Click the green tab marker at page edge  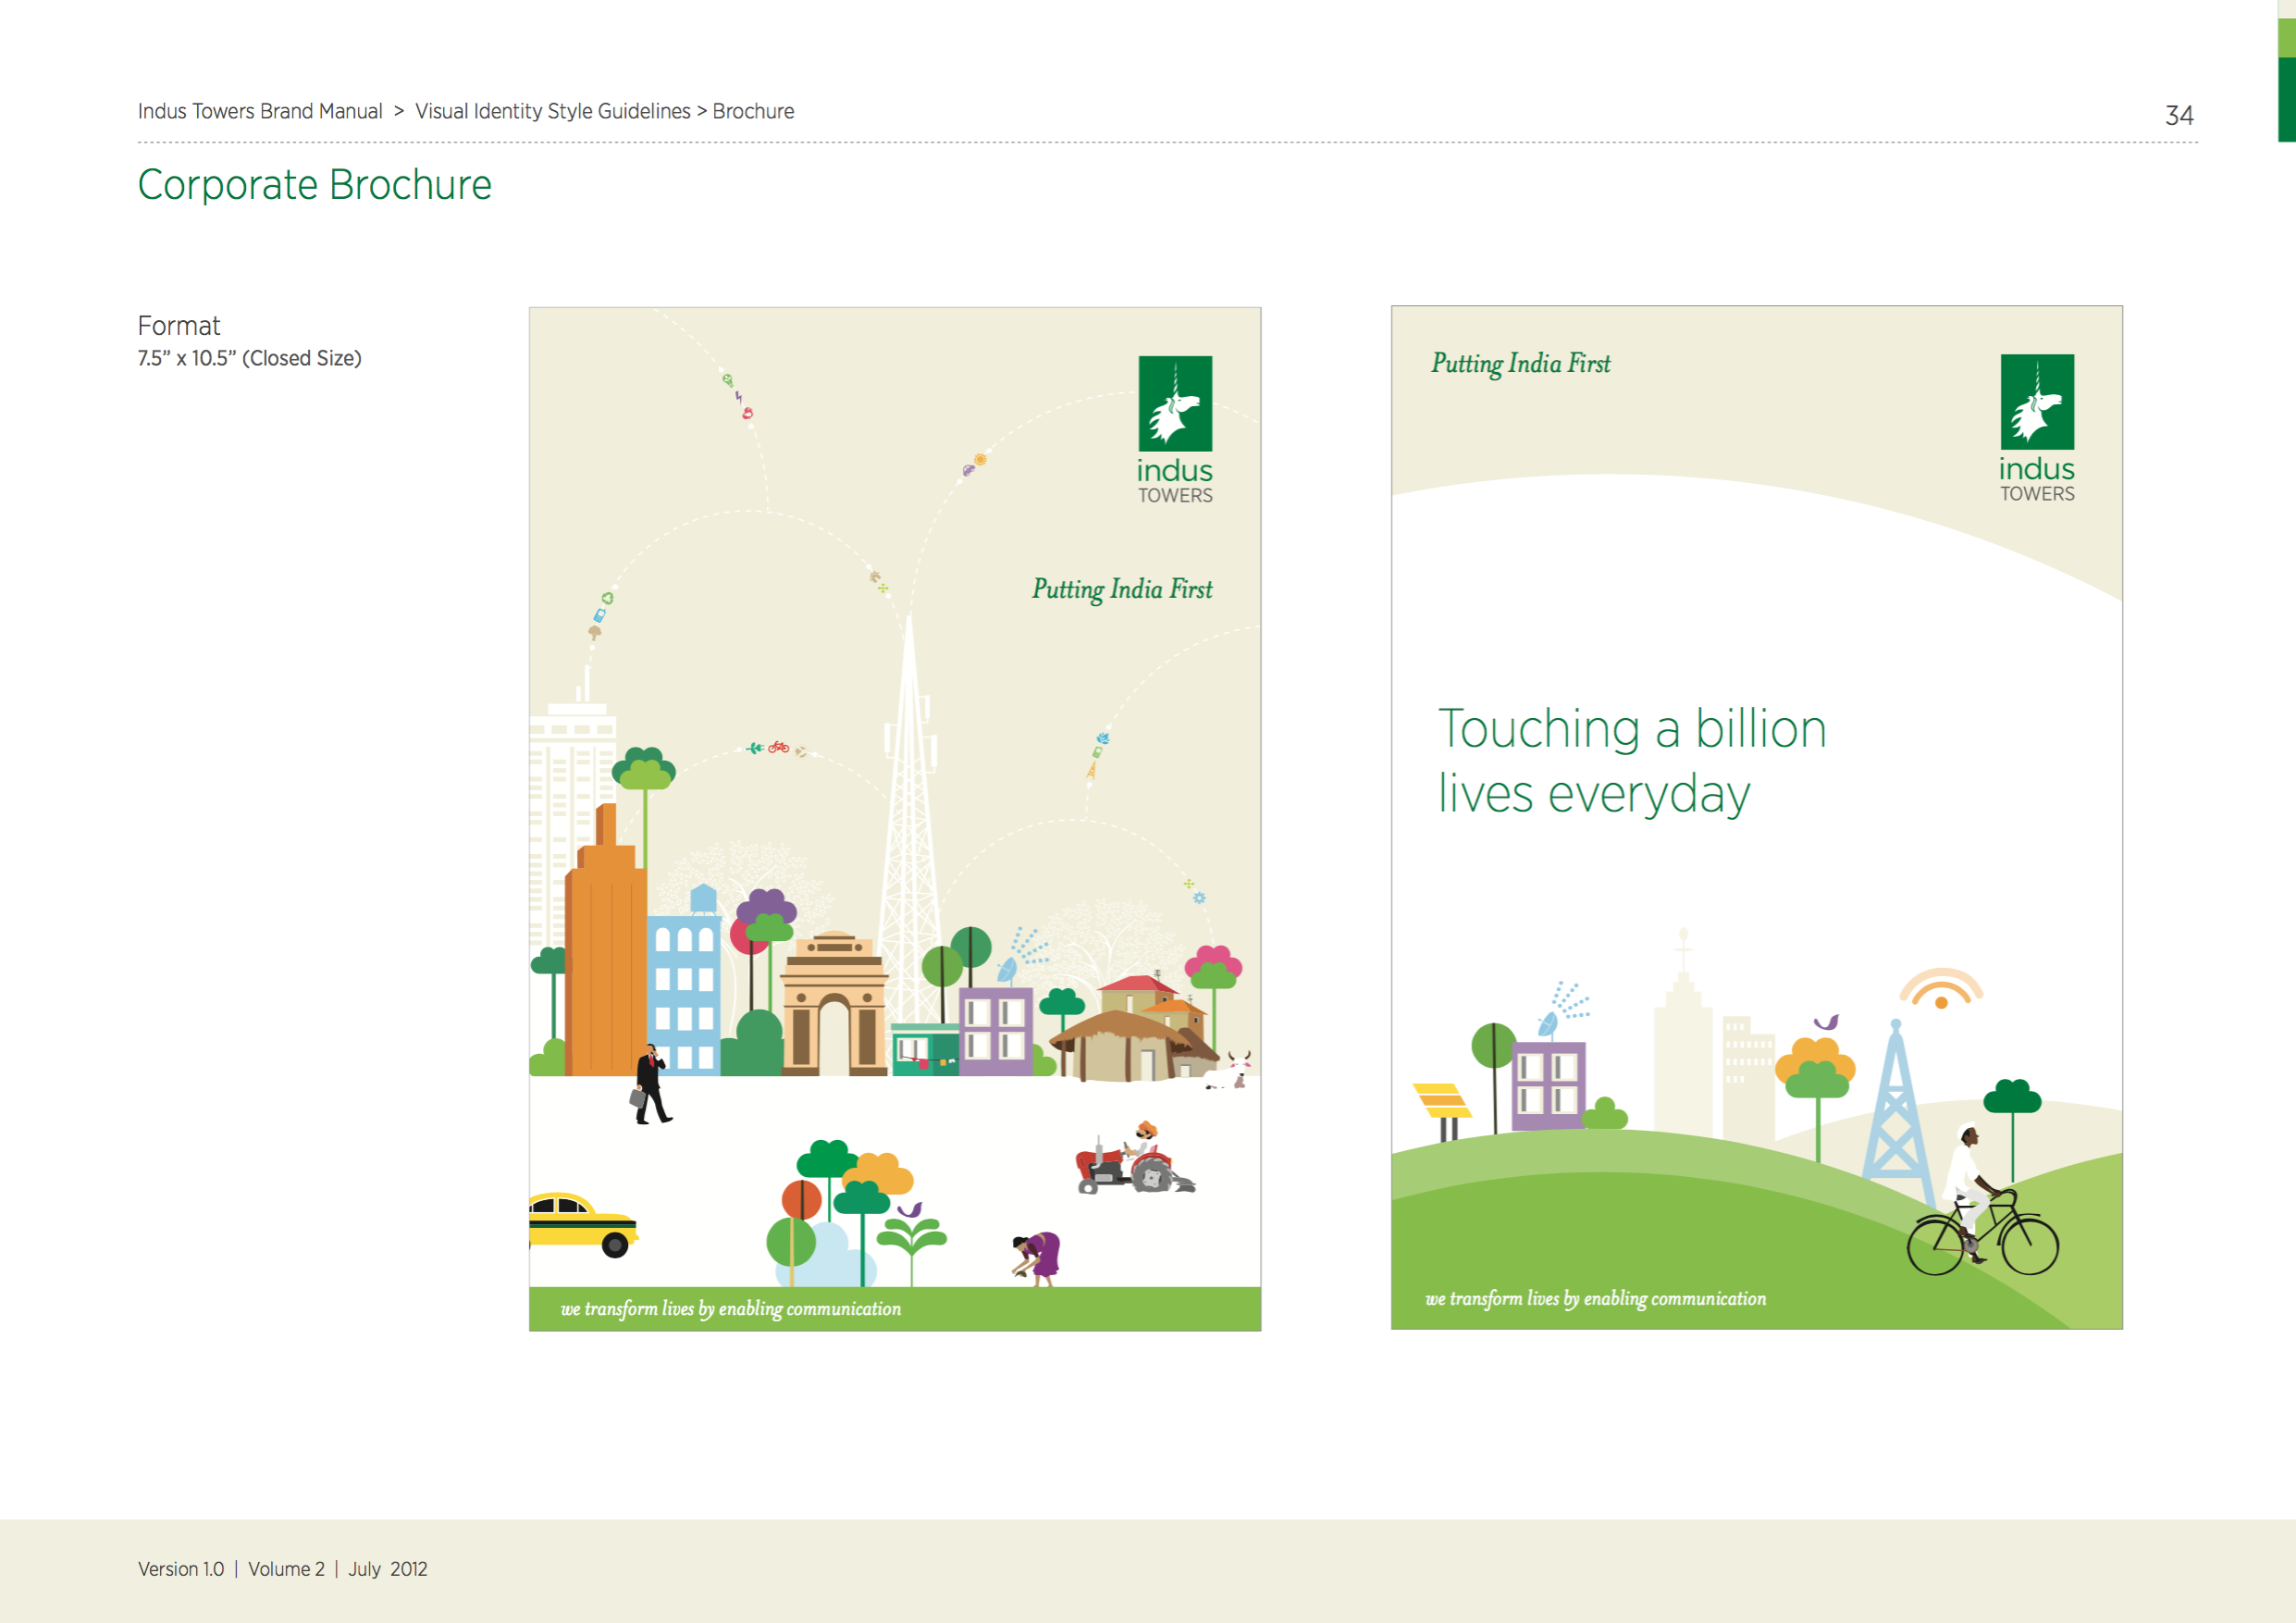pyautogui.click(x=2286, y=80)
